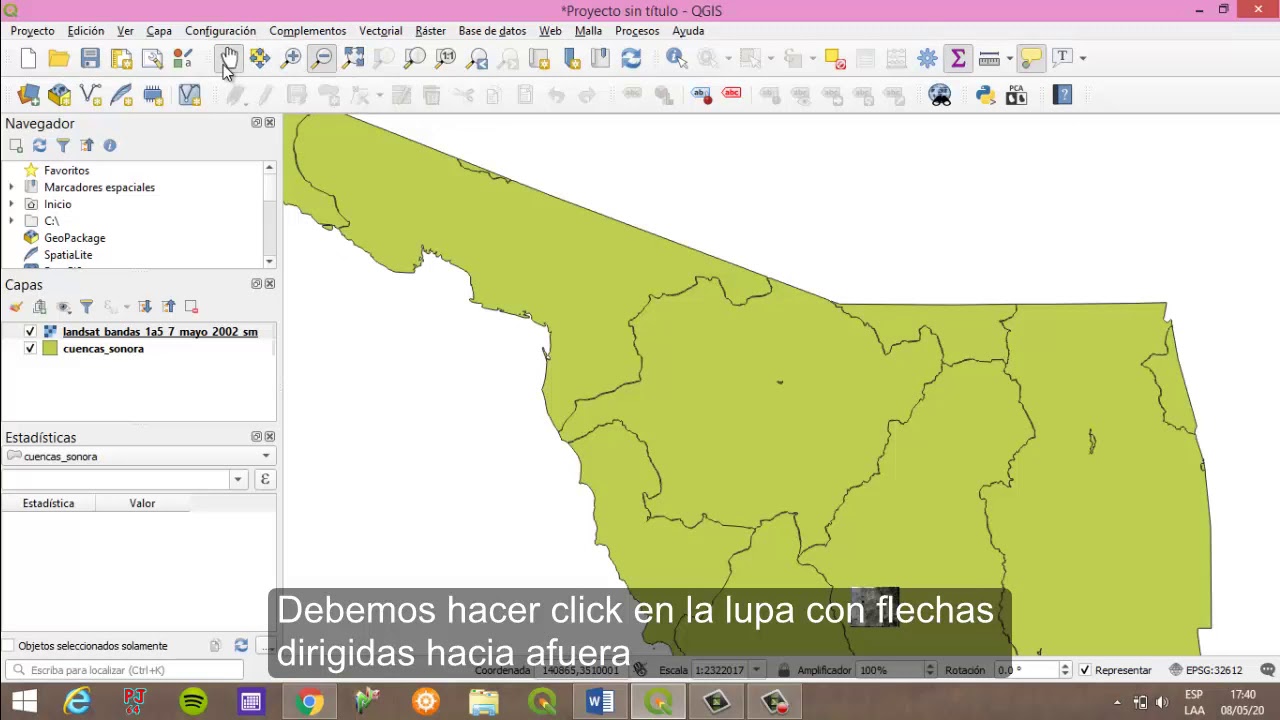
Task: Open the Style Manager icon
Action: point(183,58)
